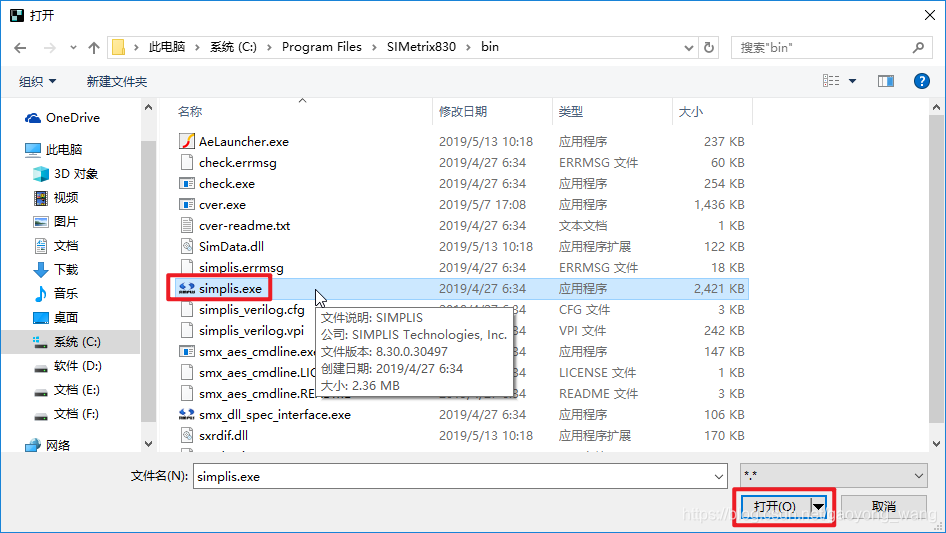This screenshot has width=946, height=533.
Task: Open file type filter *.* dropdown
Action: [834, 476]
